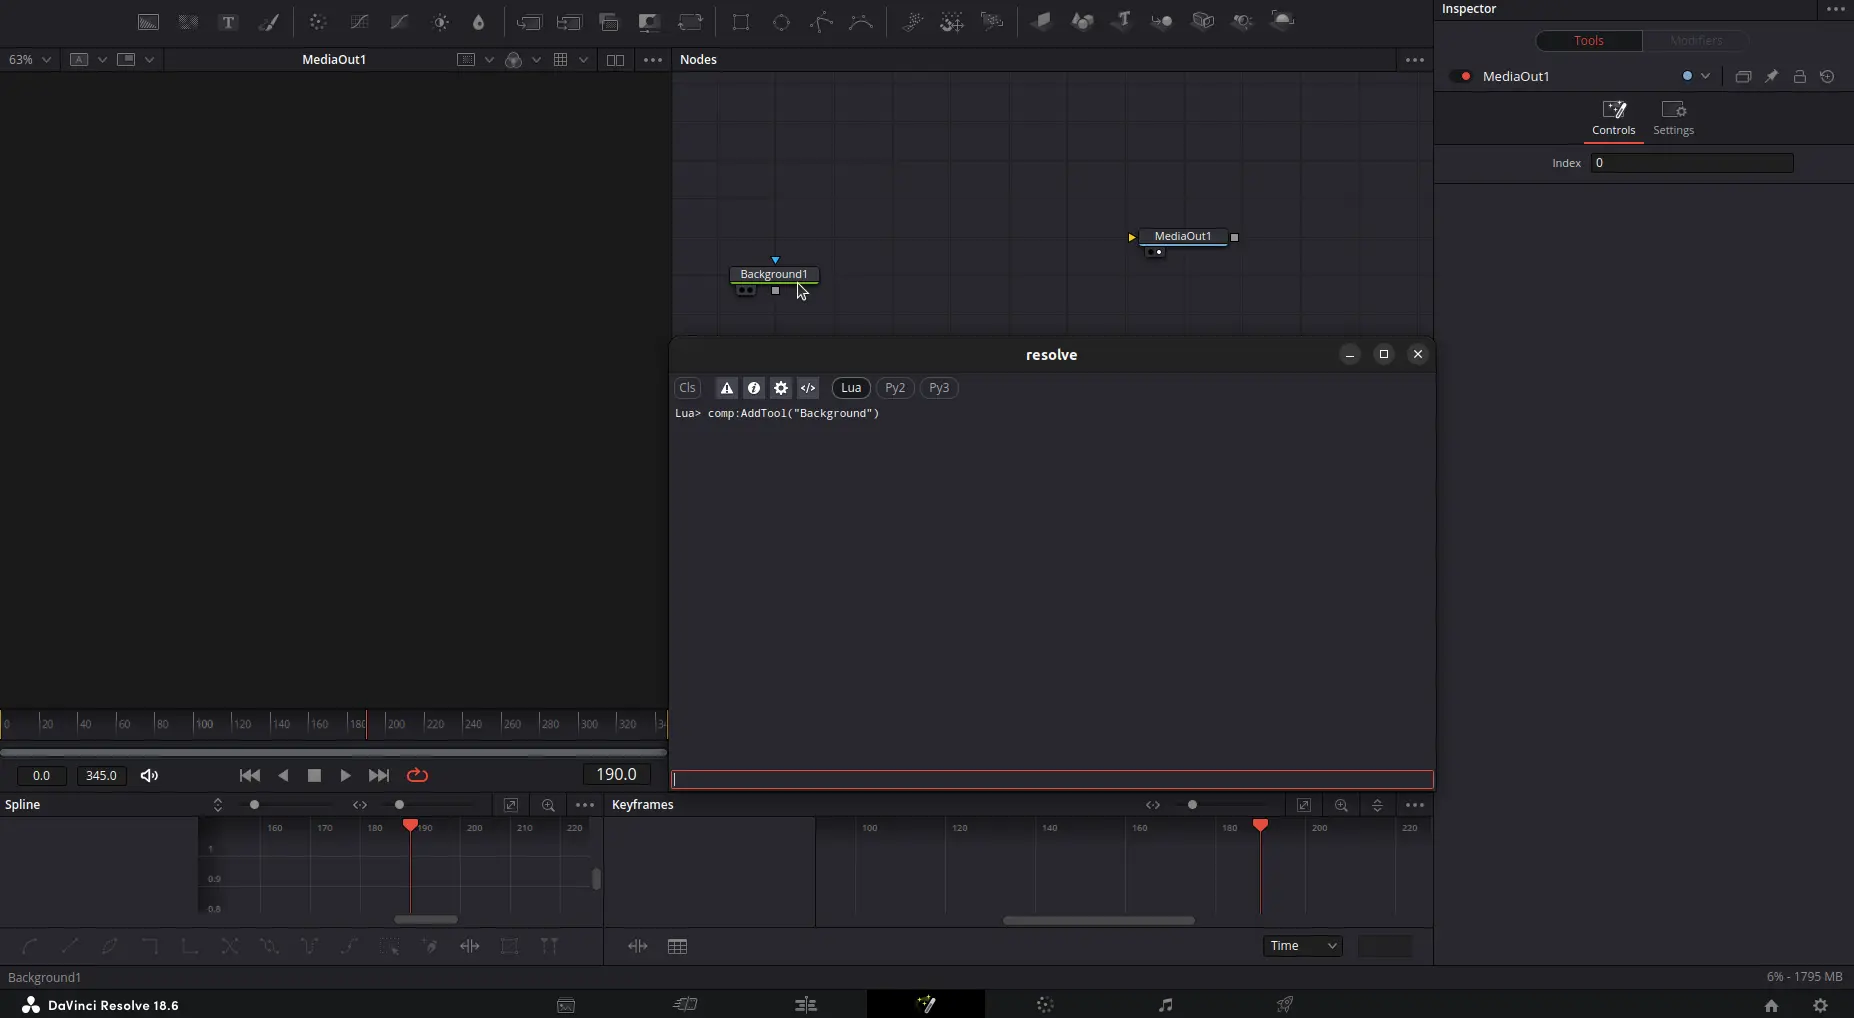Viewport: 1854px width, 1018px height.
Task: Open the Controls tab in Inspector
Action: (1613, 118)
